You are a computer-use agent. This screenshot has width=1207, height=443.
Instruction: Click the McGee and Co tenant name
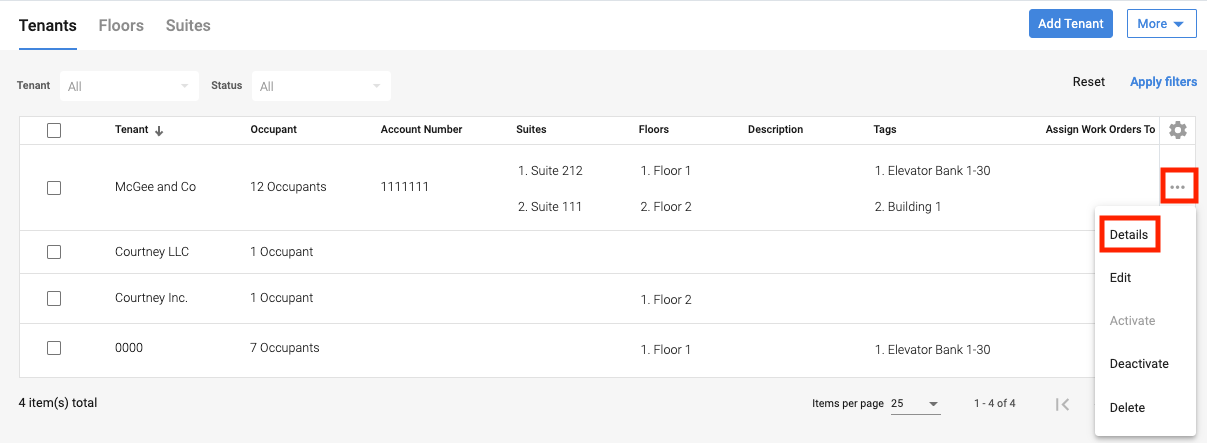click(x=155, y=187)
